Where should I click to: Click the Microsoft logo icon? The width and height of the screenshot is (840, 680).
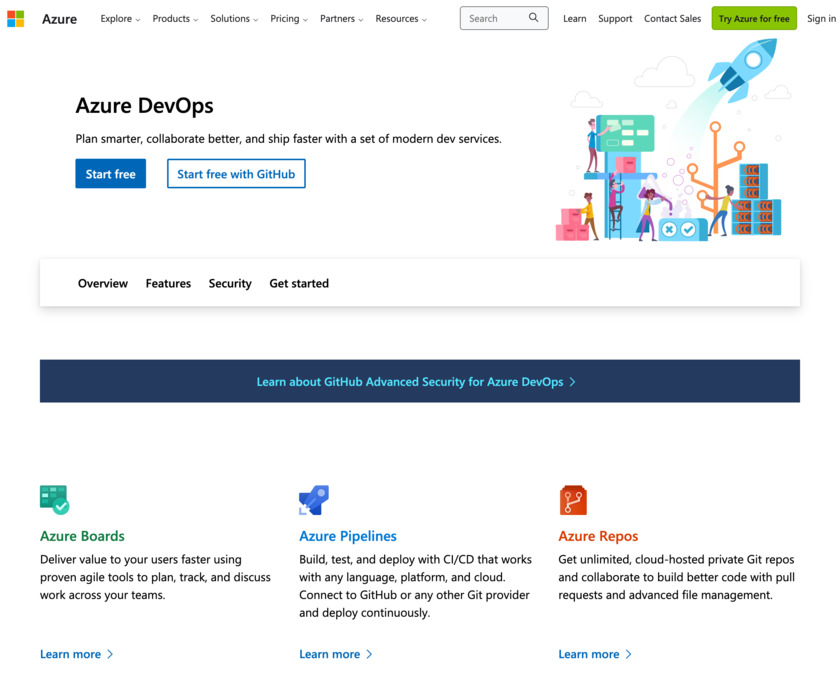point(16,19)
